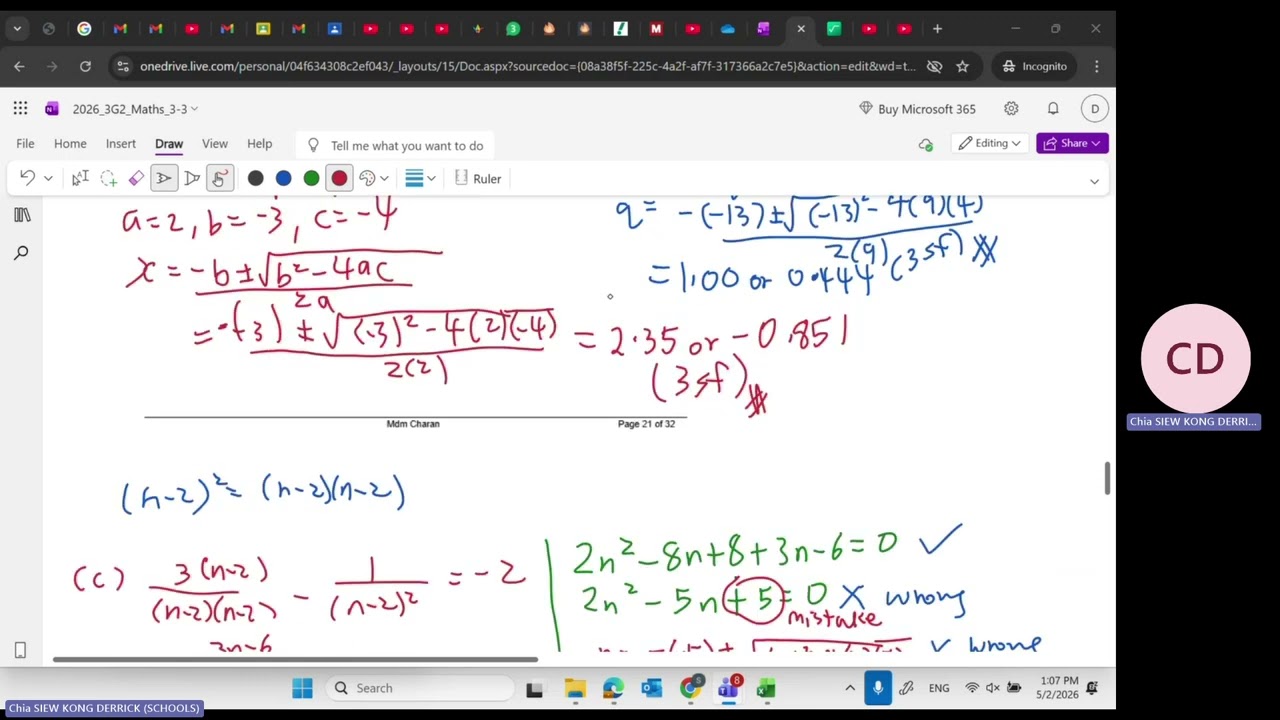
Task: Click the Share button
Action: (1072, 143)
